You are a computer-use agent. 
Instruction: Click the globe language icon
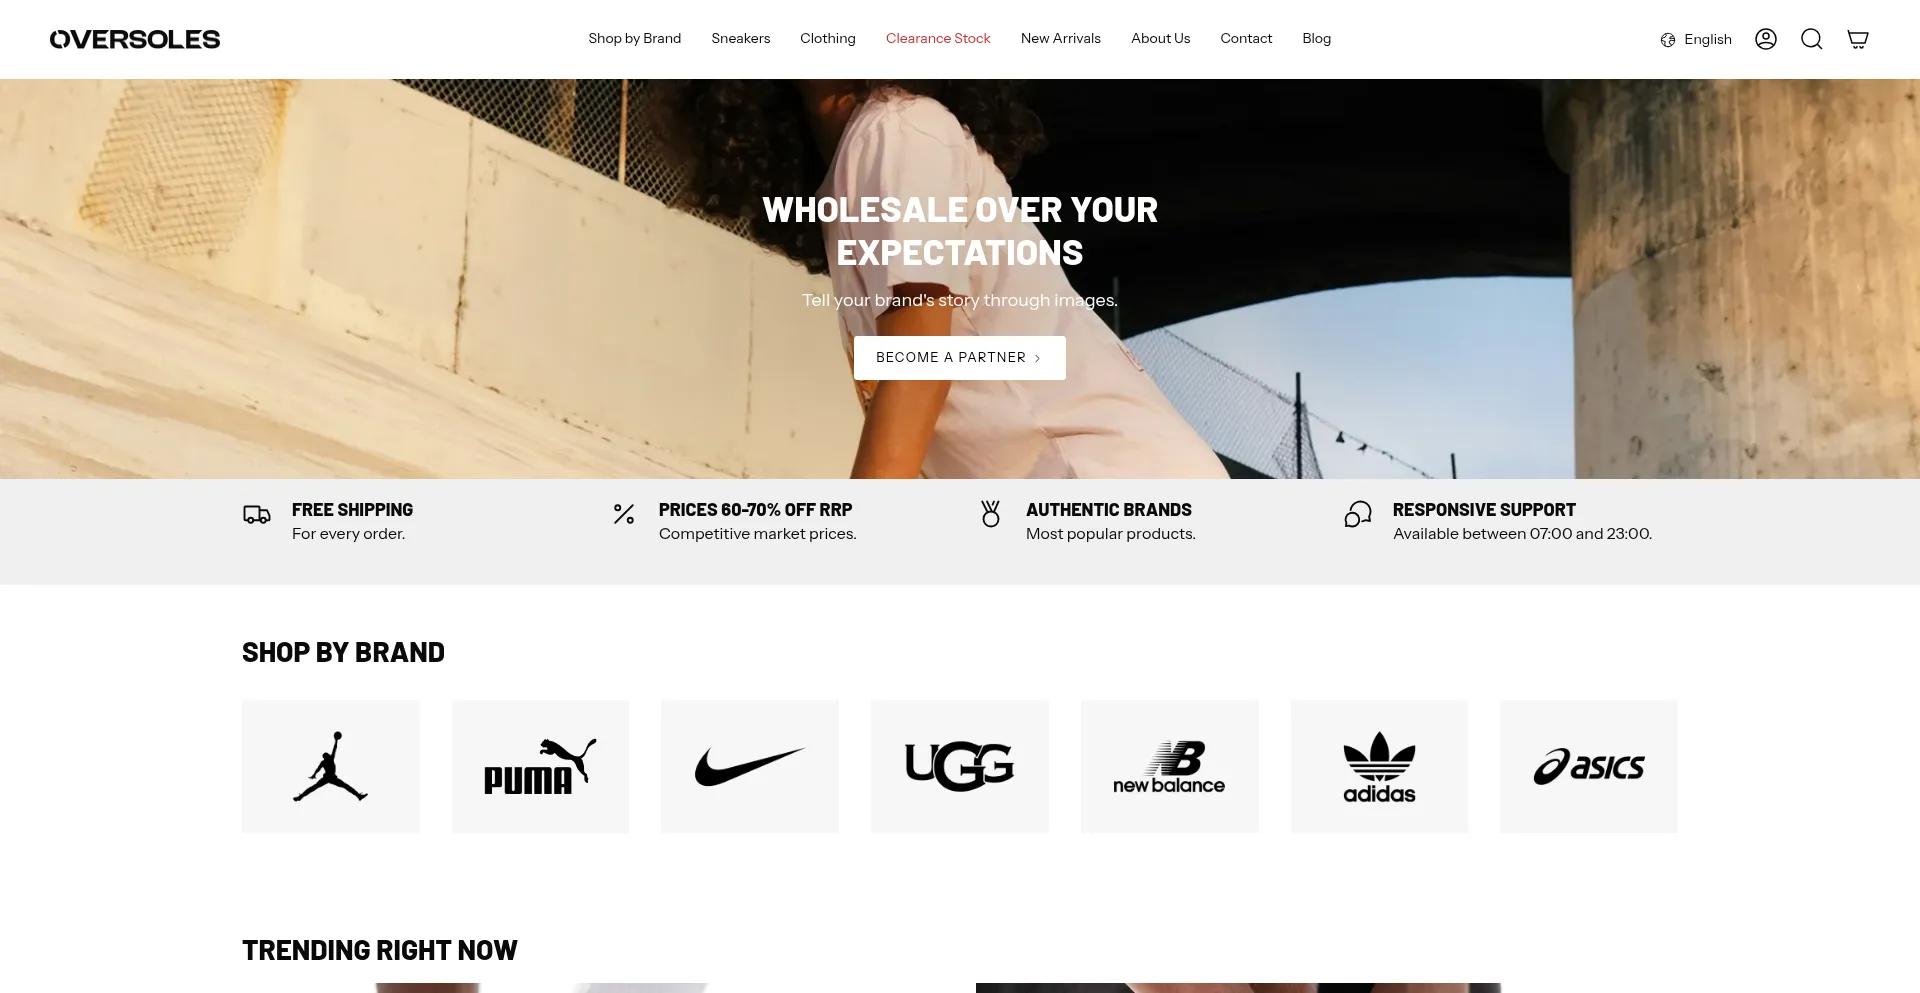(x=1668, y=40)
